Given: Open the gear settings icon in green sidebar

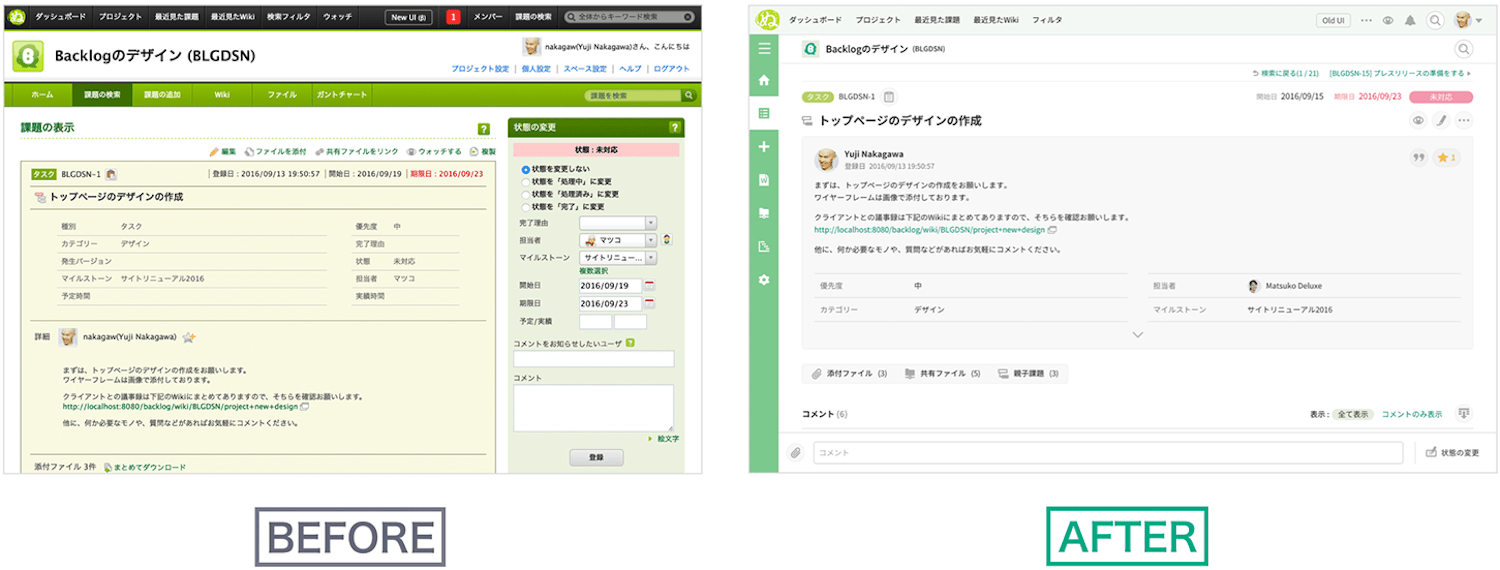Looking at the screenshot, I should [x=764, y=280].
